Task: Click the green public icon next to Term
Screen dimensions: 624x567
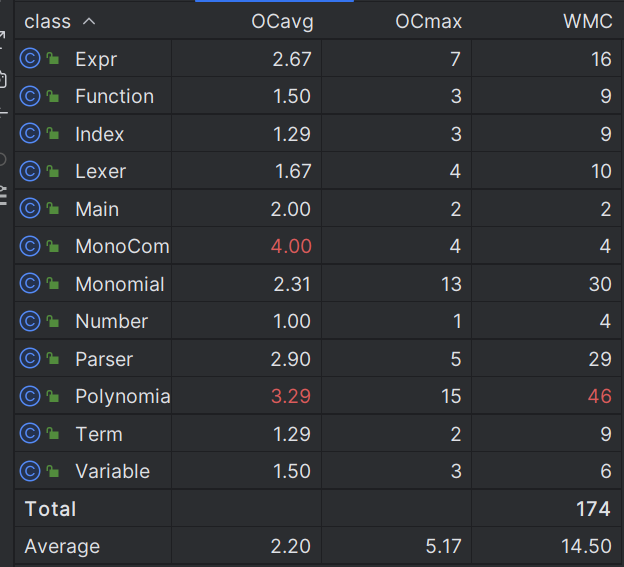Action: (x=53, y=433)
